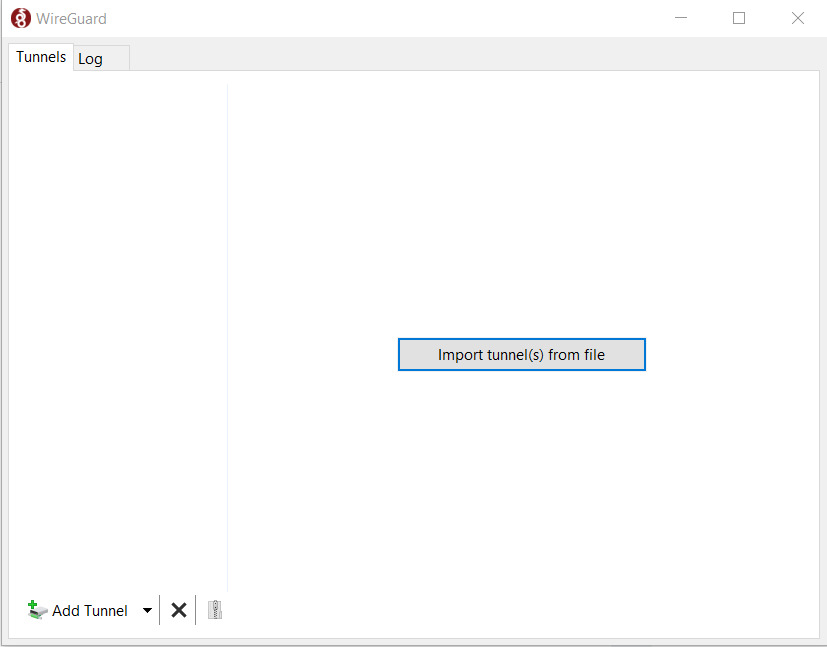Click the separator after Add Tunnel dropdown arrow

coord(160,610)
